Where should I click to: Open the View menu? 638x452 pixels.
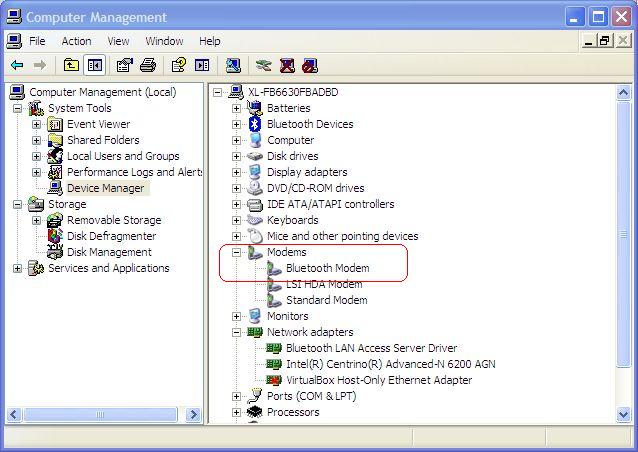pyautogui.click(x=119, y=41)
